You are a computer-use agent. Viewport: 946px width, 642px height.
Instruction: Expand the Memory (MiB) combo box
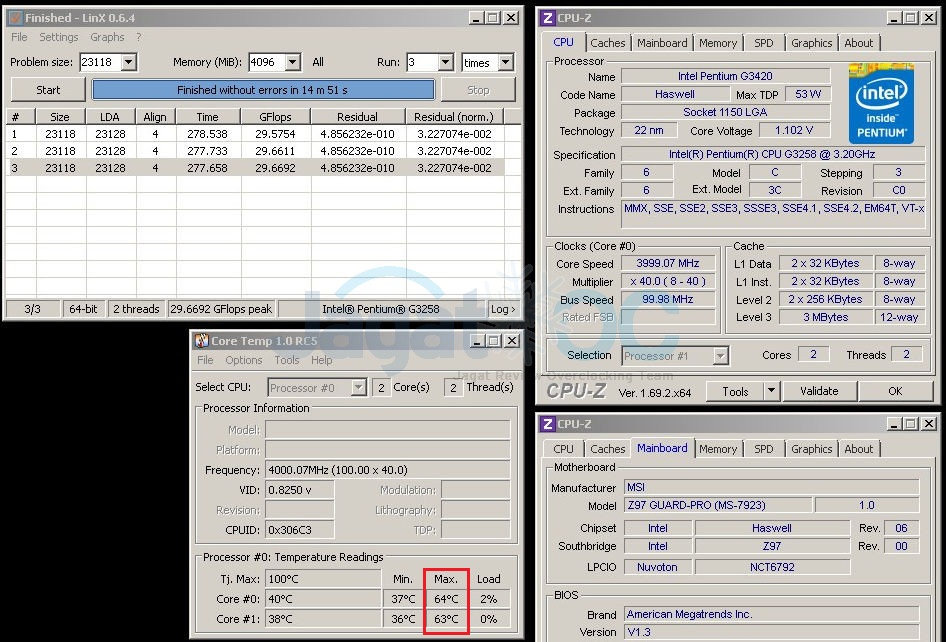(292, 63)
